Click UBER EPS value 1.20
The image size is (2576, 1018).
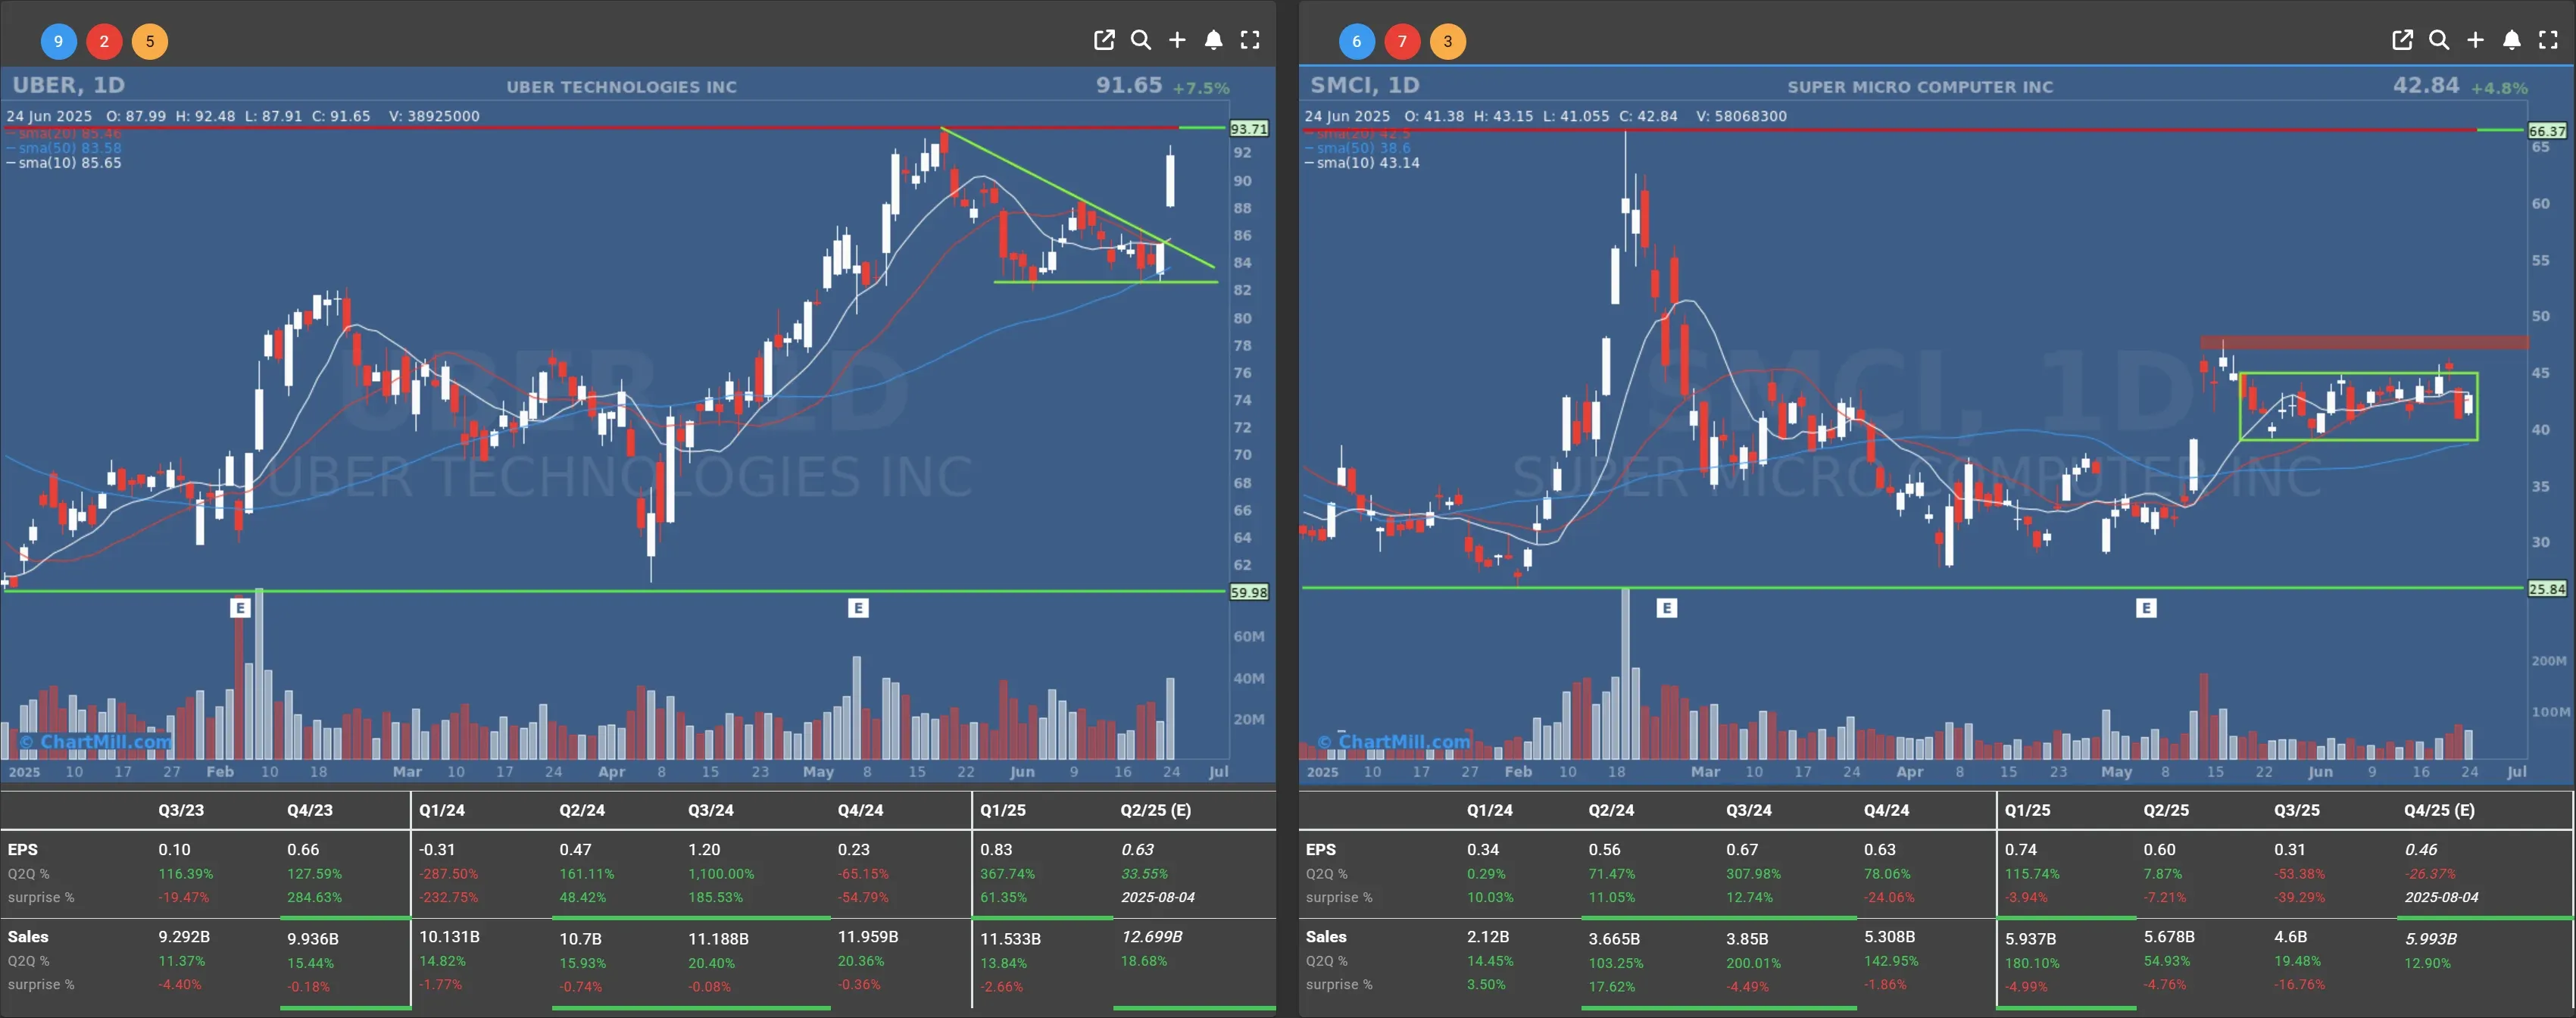click(x=704, y=849)
